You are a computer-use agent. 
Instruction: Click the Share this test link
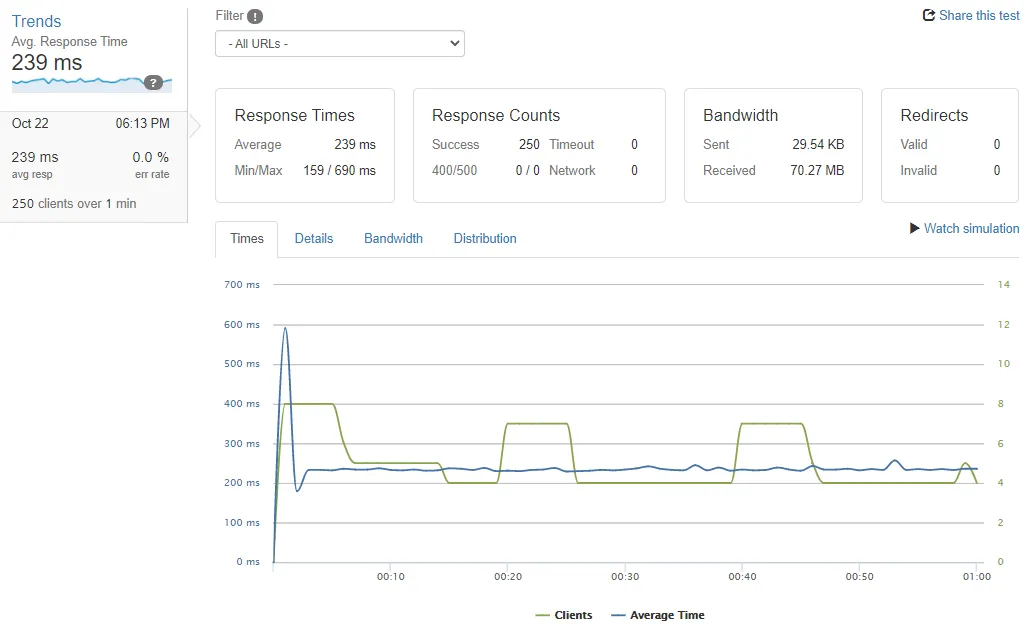tap(977, 15)
